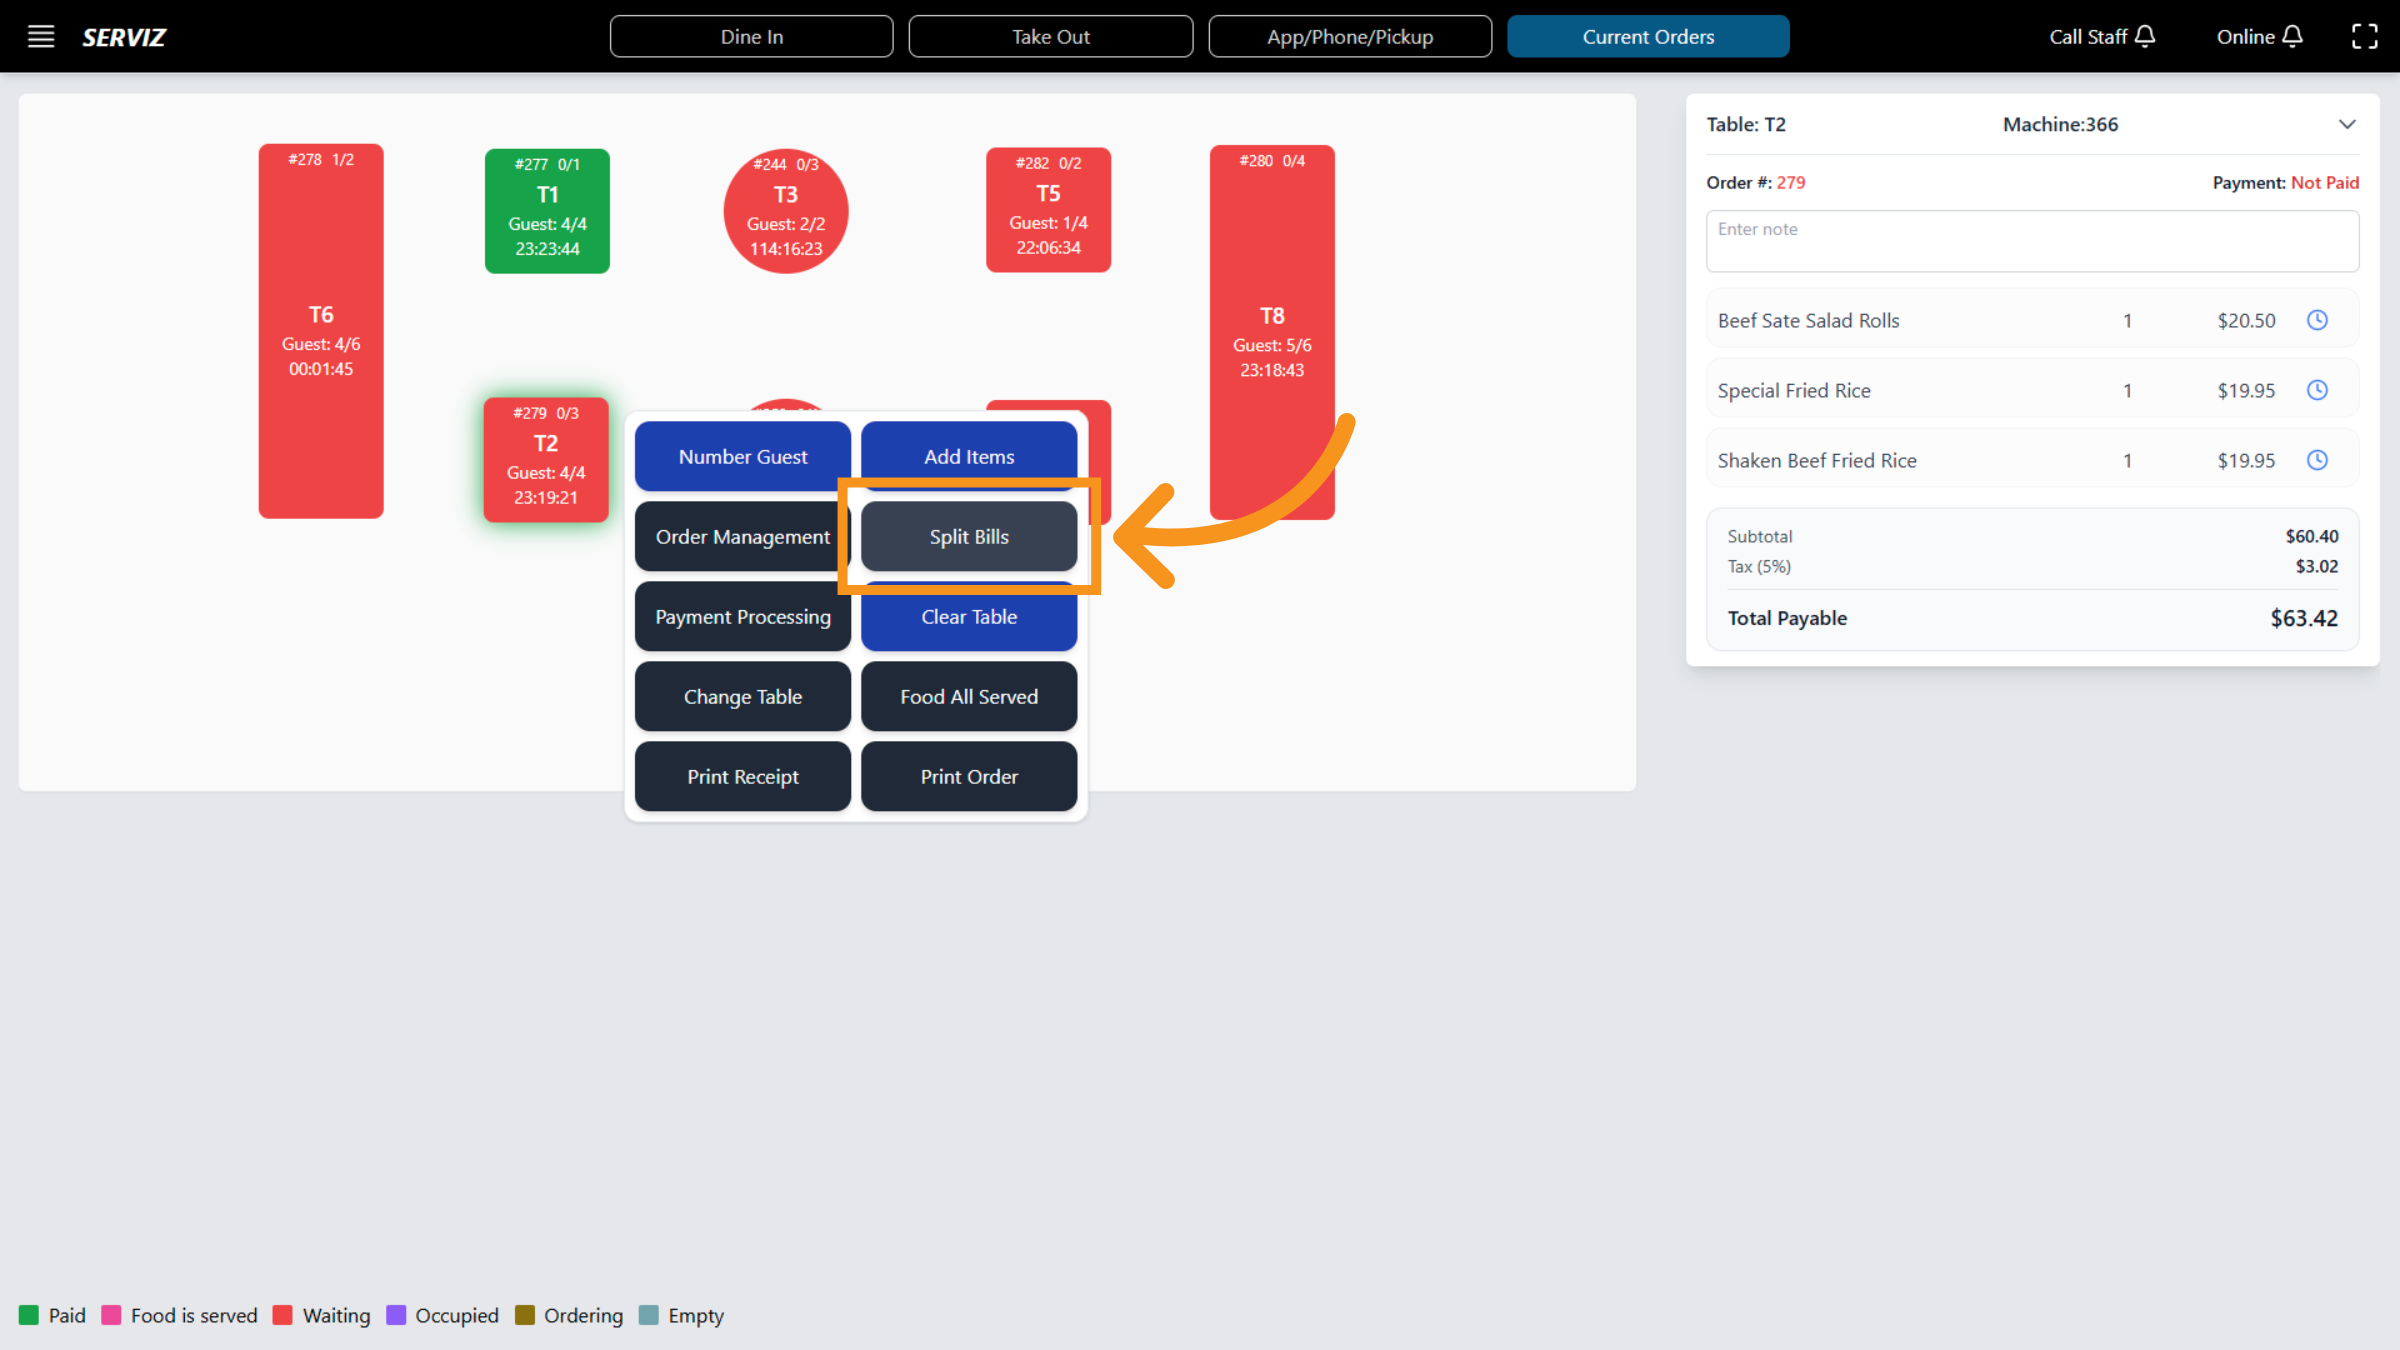Click clock icon for Shaken Beef Fried Rice
This screenshot has width=2400, height=1350.
[x=2317, y=460]
